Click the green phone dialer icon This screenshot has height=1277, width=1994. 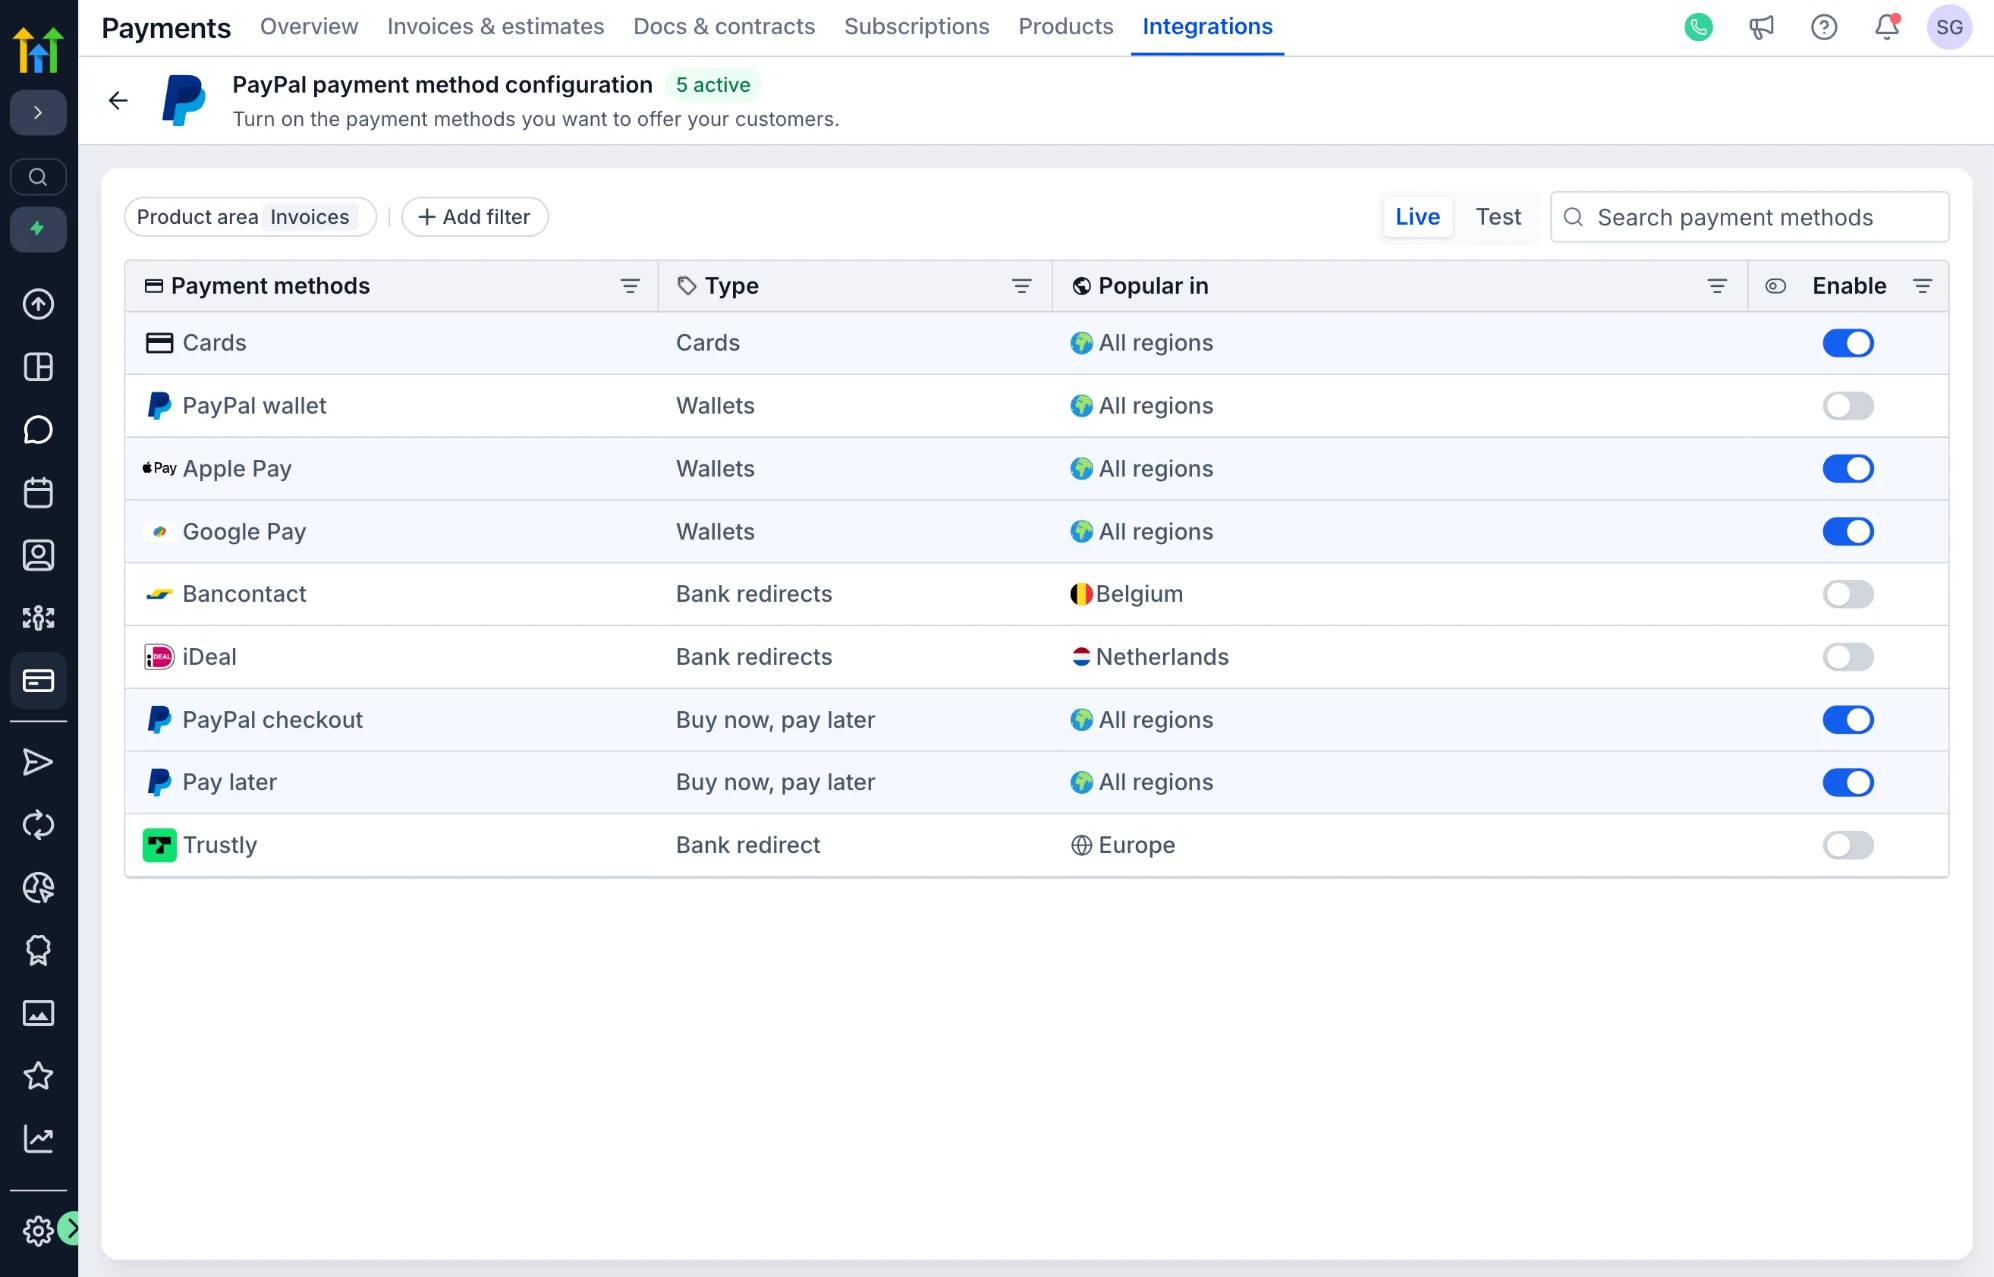(x=1699, y=27)
